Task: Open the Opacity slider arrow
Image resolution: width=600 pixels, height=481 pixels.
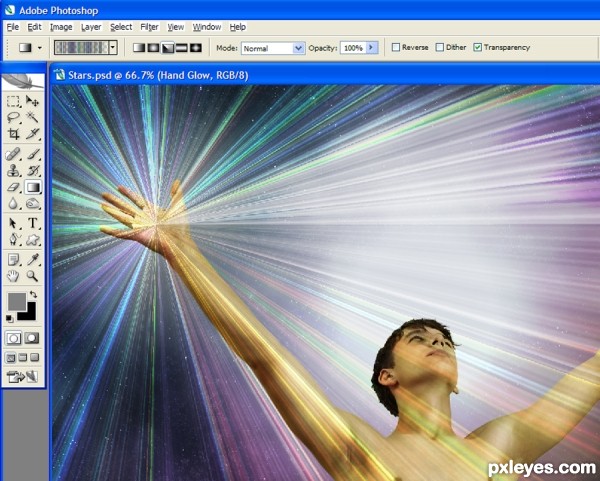Action: click(x=372, y=47)
